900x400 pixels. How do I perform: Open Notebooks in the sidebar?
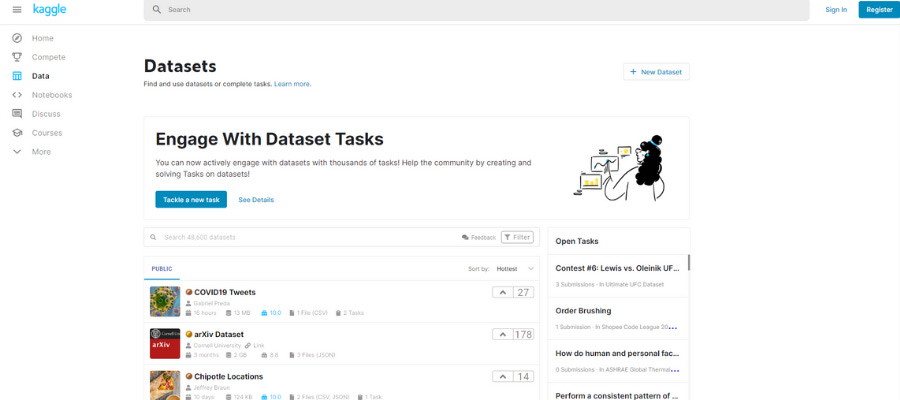point(52,95)
